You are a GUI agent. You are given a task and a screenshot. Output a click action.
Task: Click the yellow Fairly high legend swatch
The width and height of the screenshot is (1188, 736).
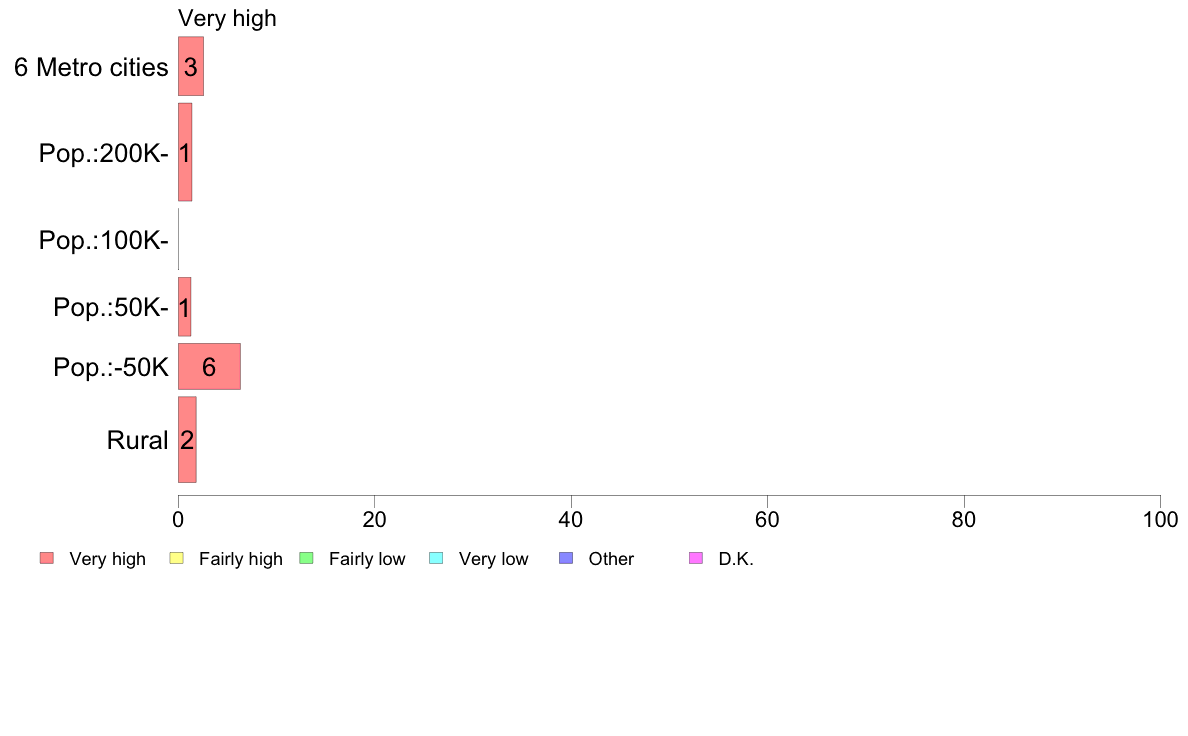coord(177,559)
